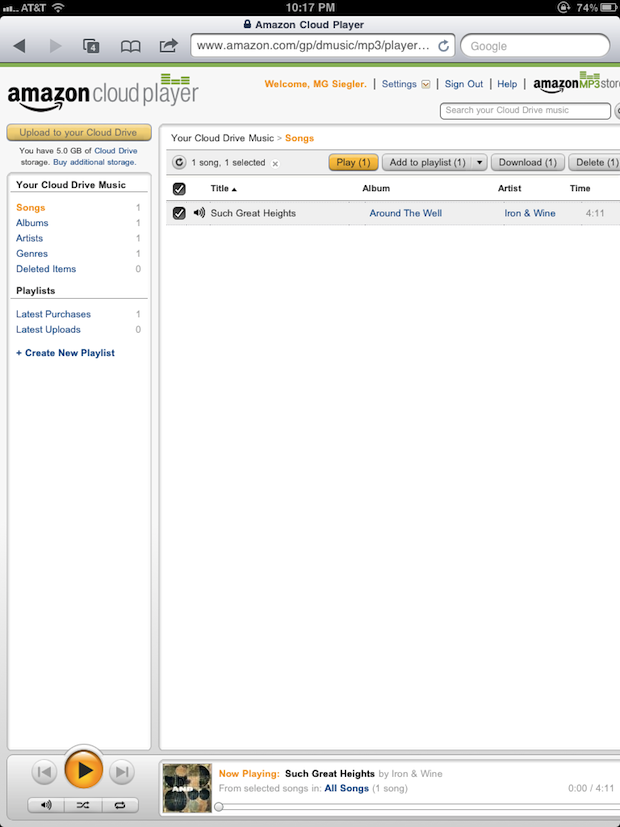Open the Safari bookmarks book icon
The width and height of the screenshot is (620, 827).
click(130, 46)
